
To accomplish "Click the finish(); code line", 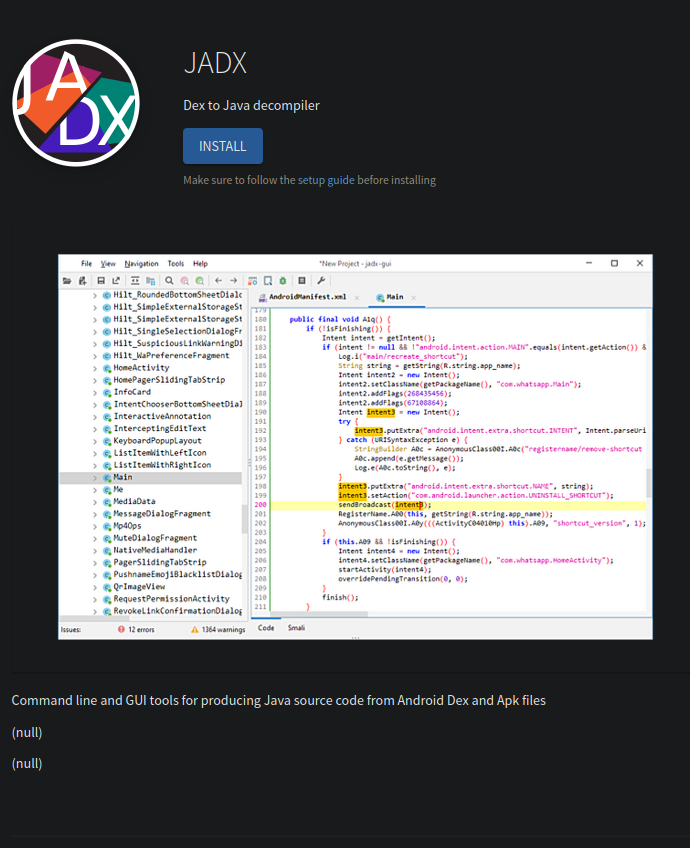I will pos(340,598).
